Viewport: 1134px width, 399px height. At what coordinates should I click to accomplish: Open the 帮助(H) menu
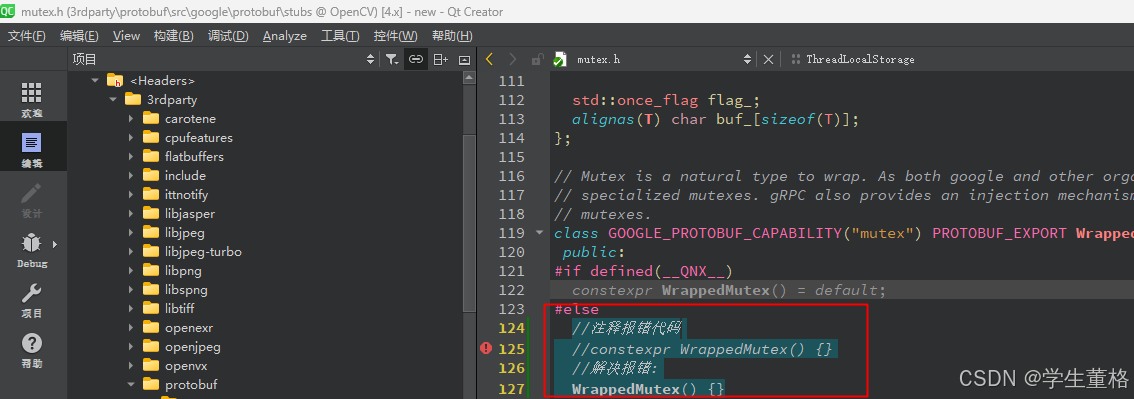tap(452, 35)
